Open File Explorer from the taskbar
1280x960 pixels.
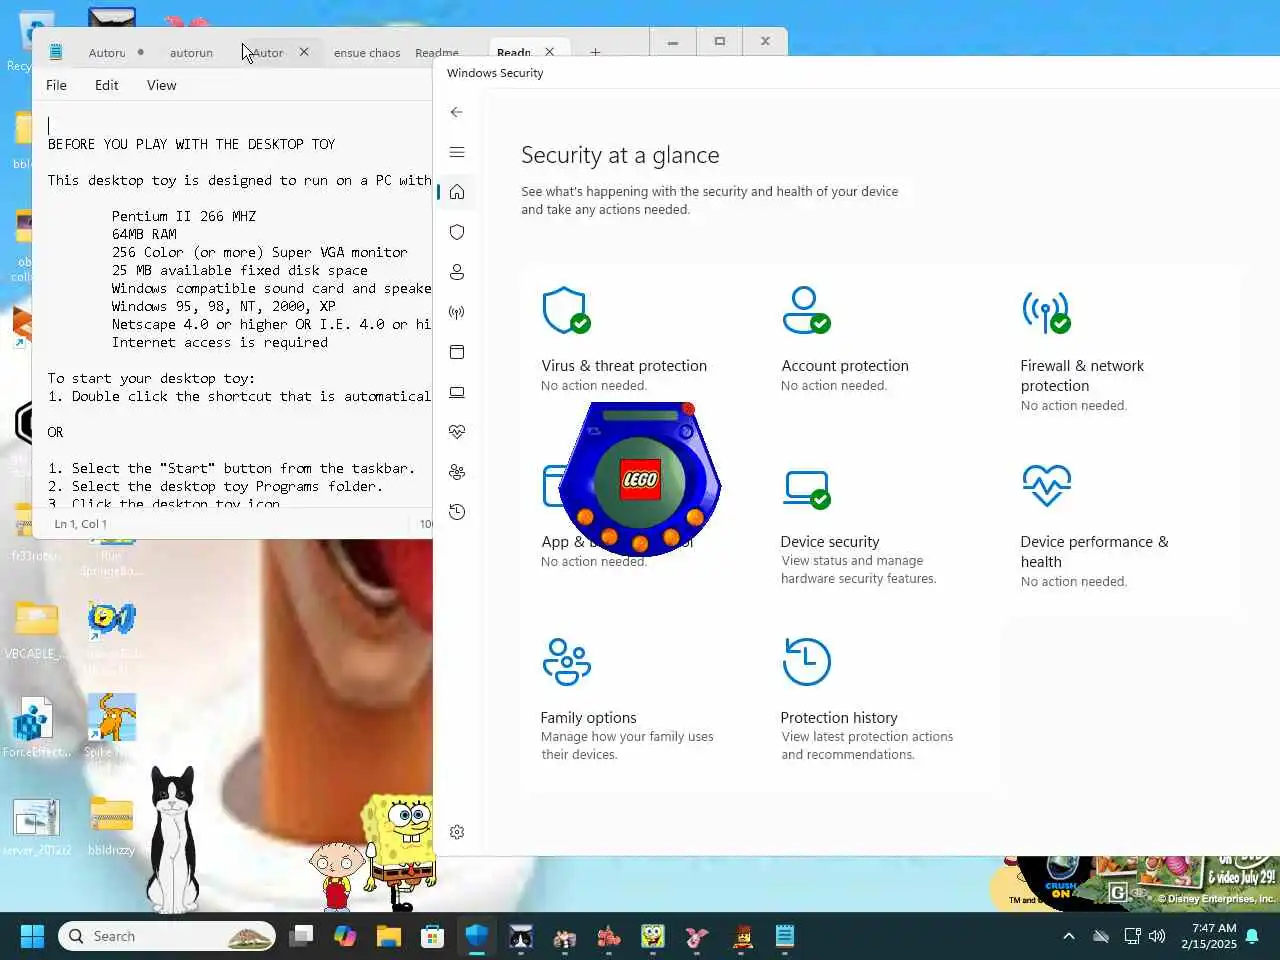click(389, 936)
